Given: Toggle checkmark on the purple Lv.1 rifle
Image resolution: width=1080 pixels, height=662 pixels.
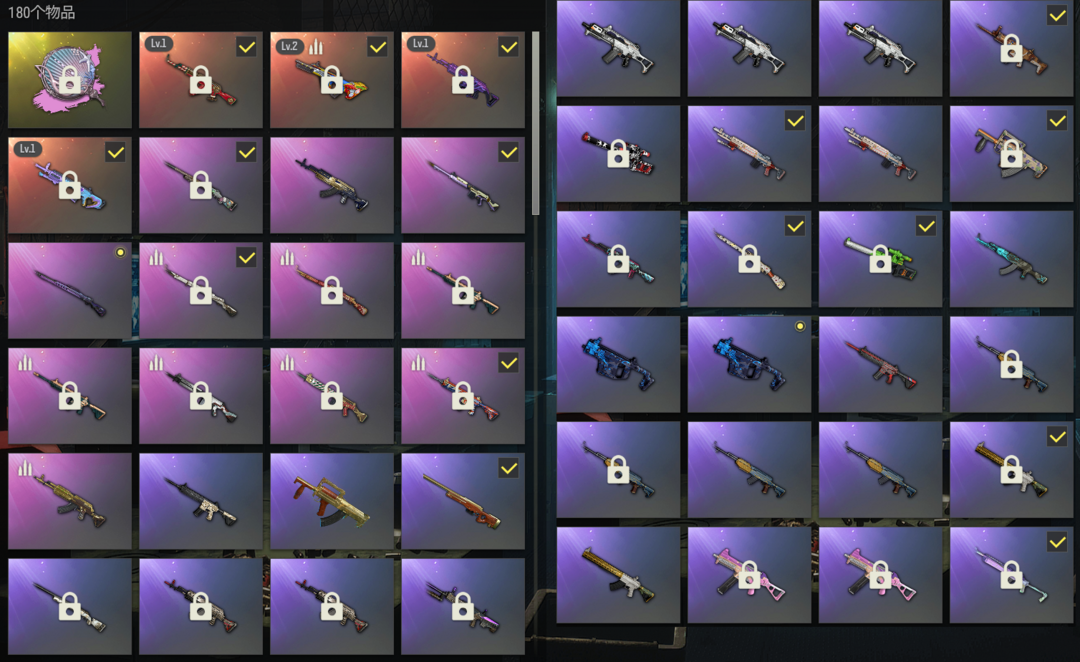Looking at the screenshot, I should [508, 48].
